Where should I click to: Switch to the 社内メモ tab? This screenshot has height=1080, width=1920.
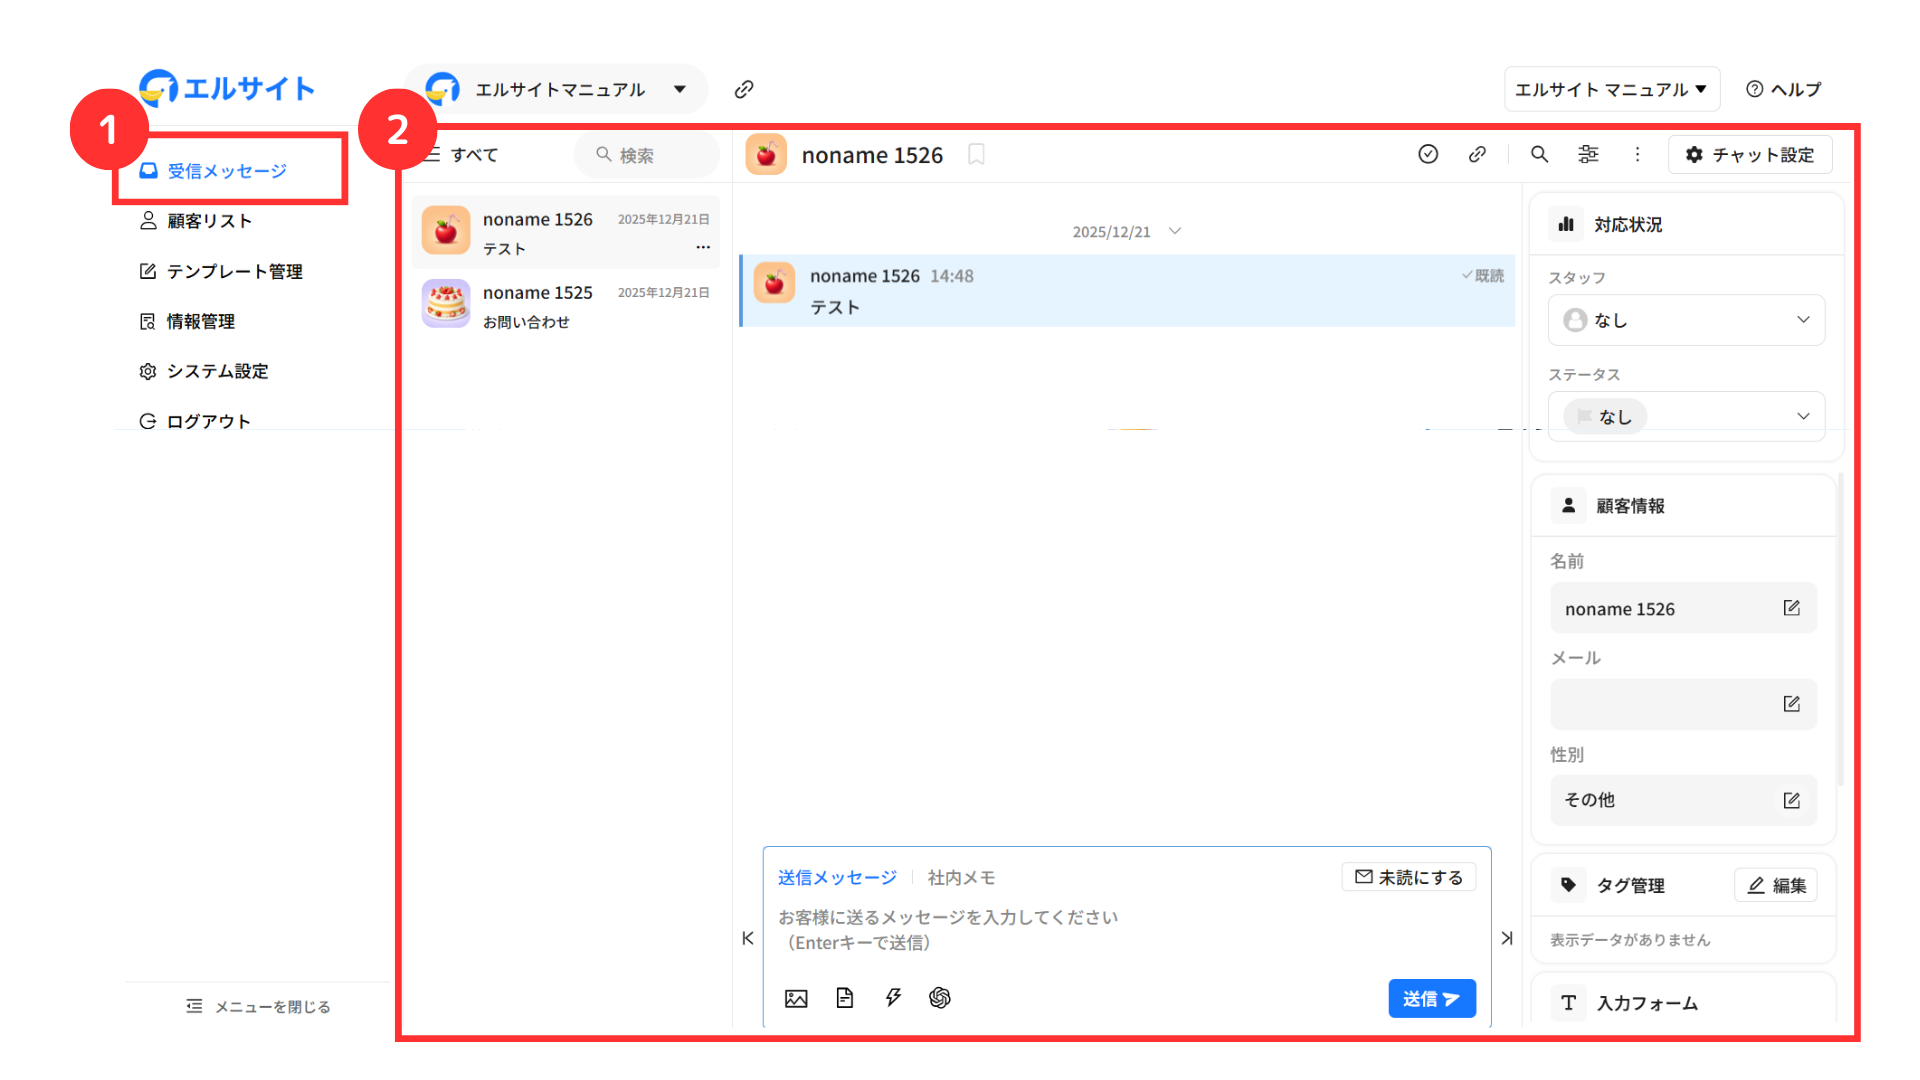961,877
